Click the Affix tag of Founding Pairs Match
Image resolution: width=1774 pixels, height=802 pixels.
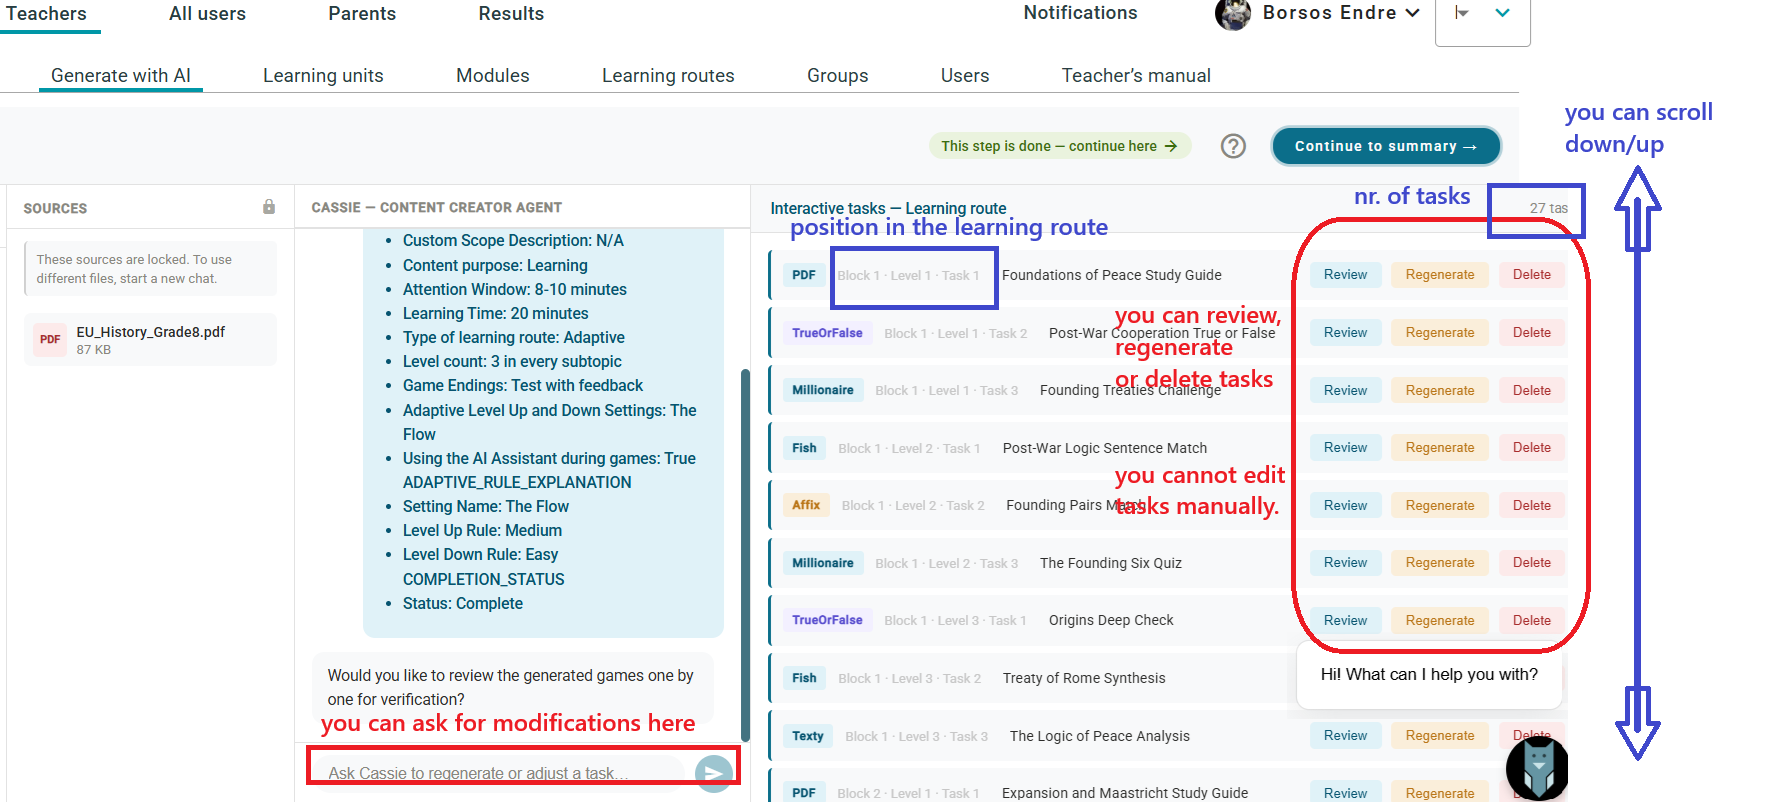click(806, 505)
